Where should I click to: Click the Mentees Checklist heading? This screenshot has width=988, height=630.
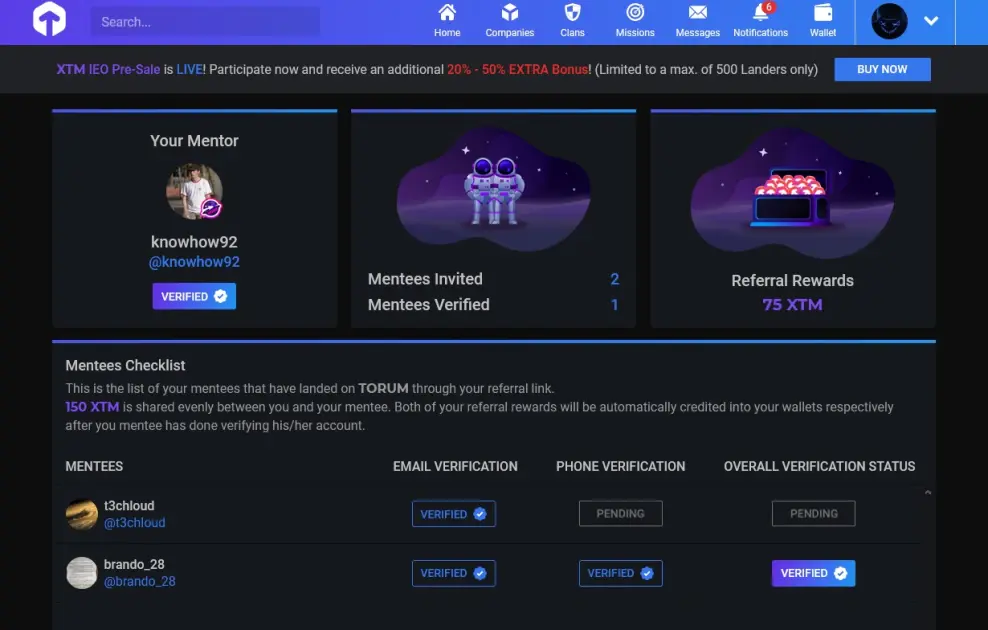coord(125,365)
